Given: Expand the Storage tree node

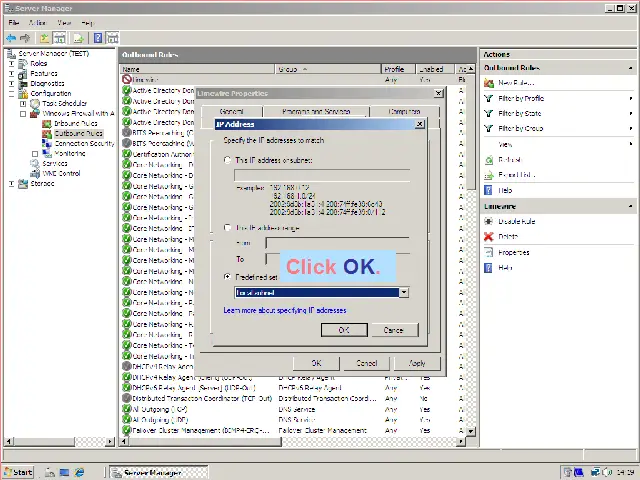Looking at the screenshot, I should 11,184.
